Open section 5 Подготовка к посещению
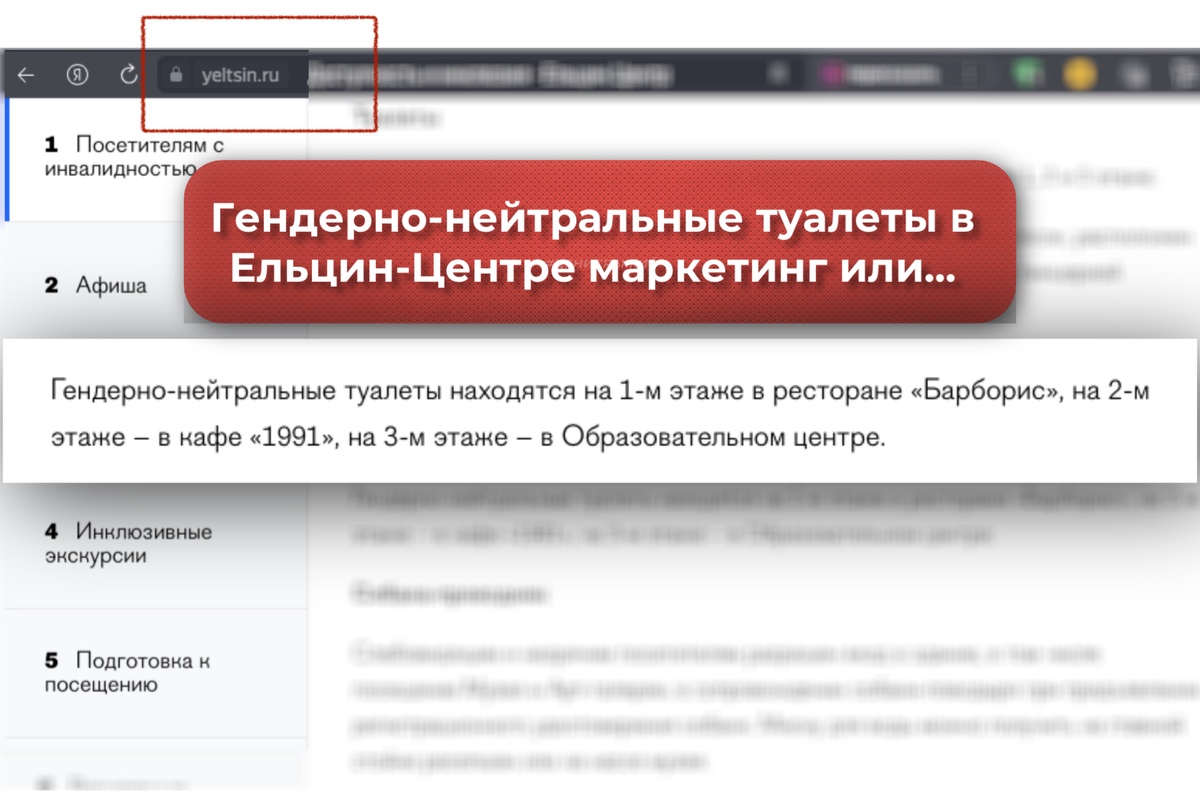Screen dimensions: 1200x800 tap(127, 673)
